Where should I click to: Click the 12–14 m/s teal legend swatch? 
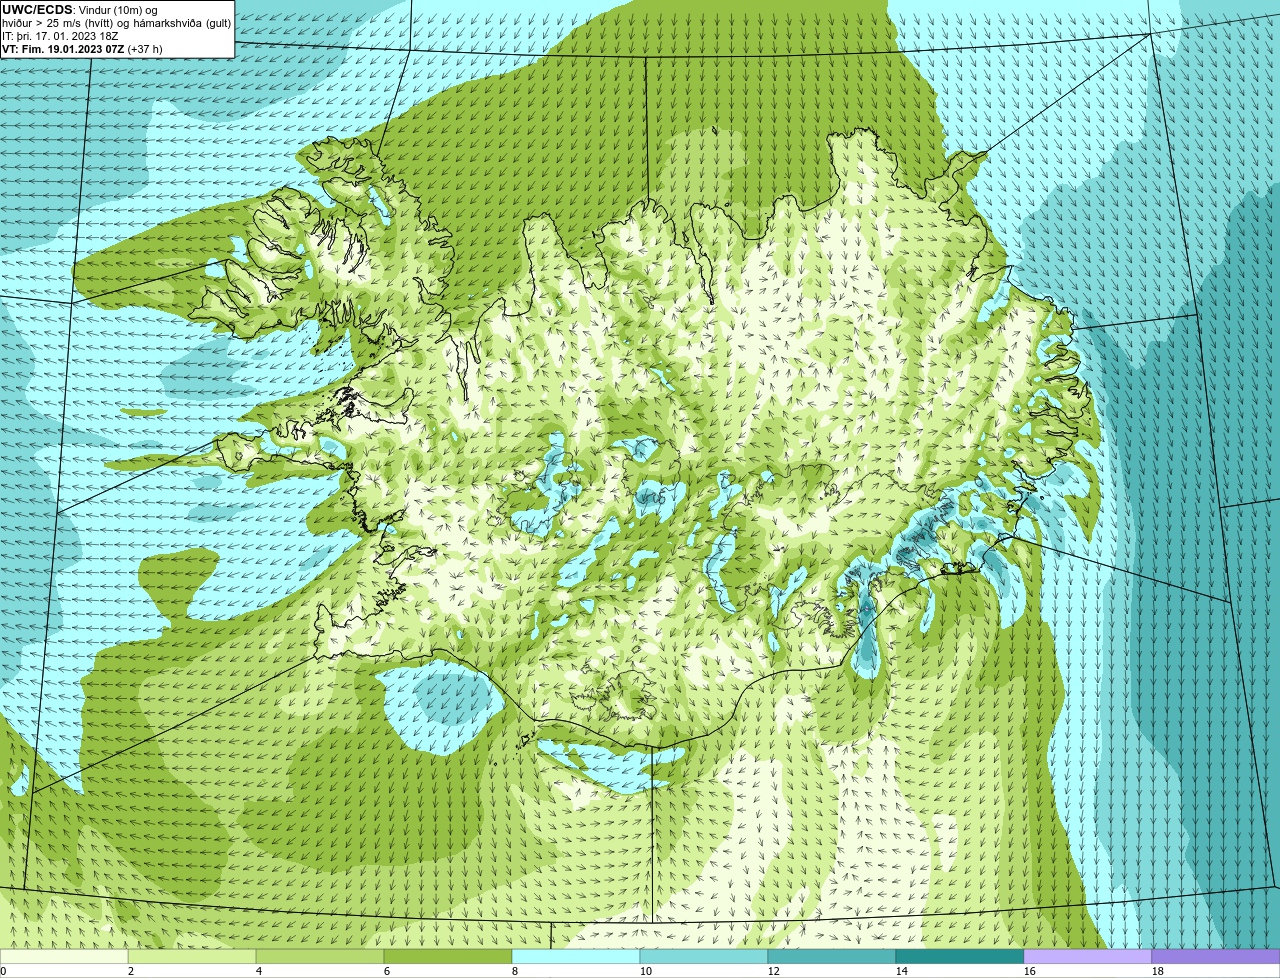[x=832, y=957]
